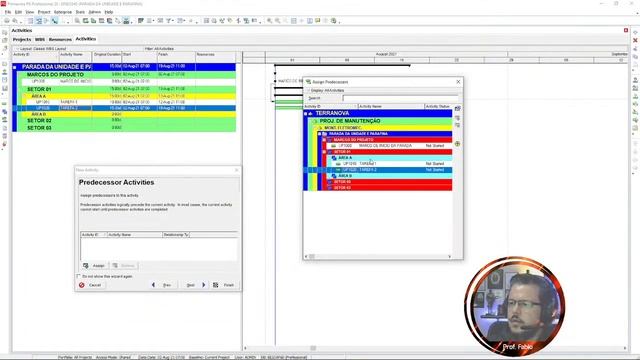Viewport: 640px width, 360px height.
Task: Collapse PARADA DA UNIDADE in the activities table
Action: click(15, 67)
